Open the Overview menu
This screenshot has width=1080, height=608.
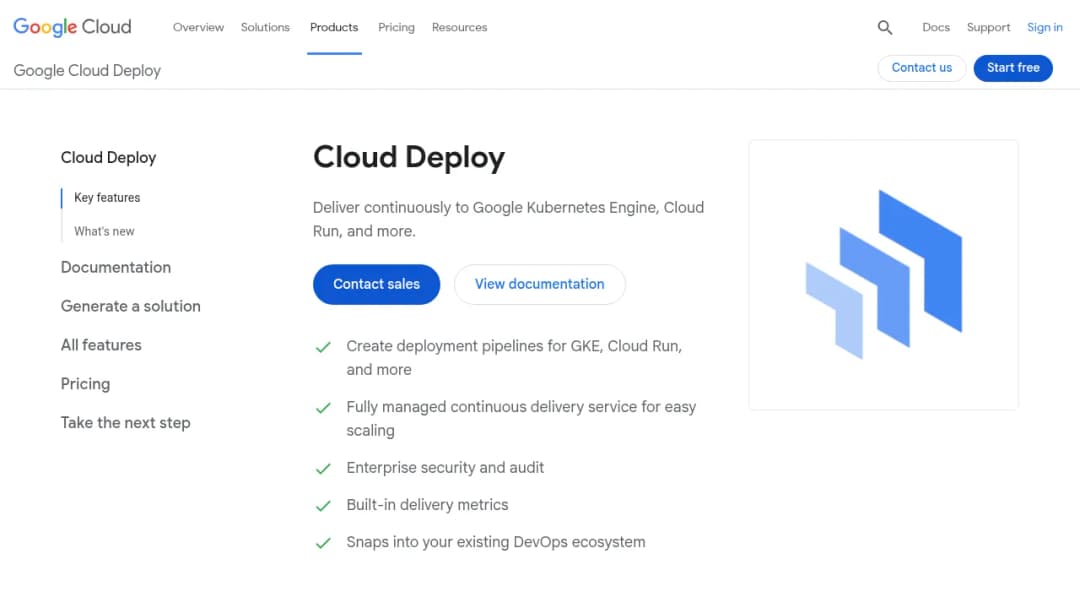198,28
